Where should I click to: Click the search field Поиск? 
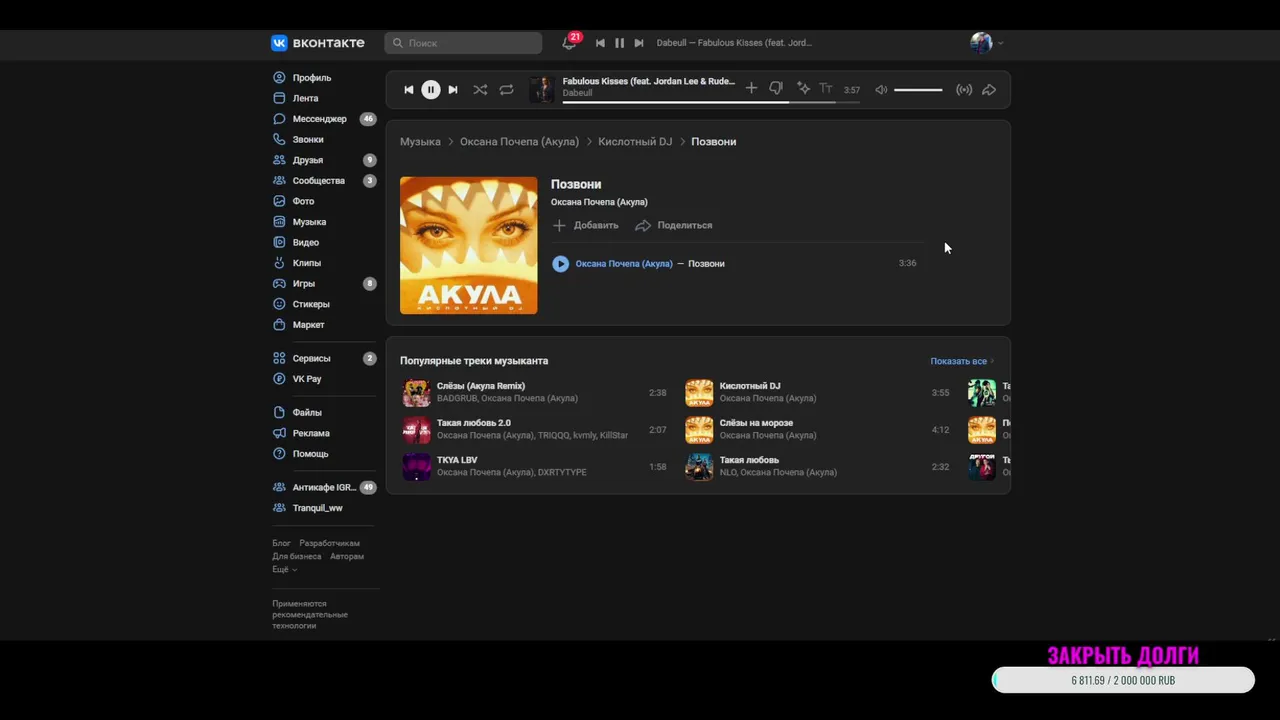(464, 43)
